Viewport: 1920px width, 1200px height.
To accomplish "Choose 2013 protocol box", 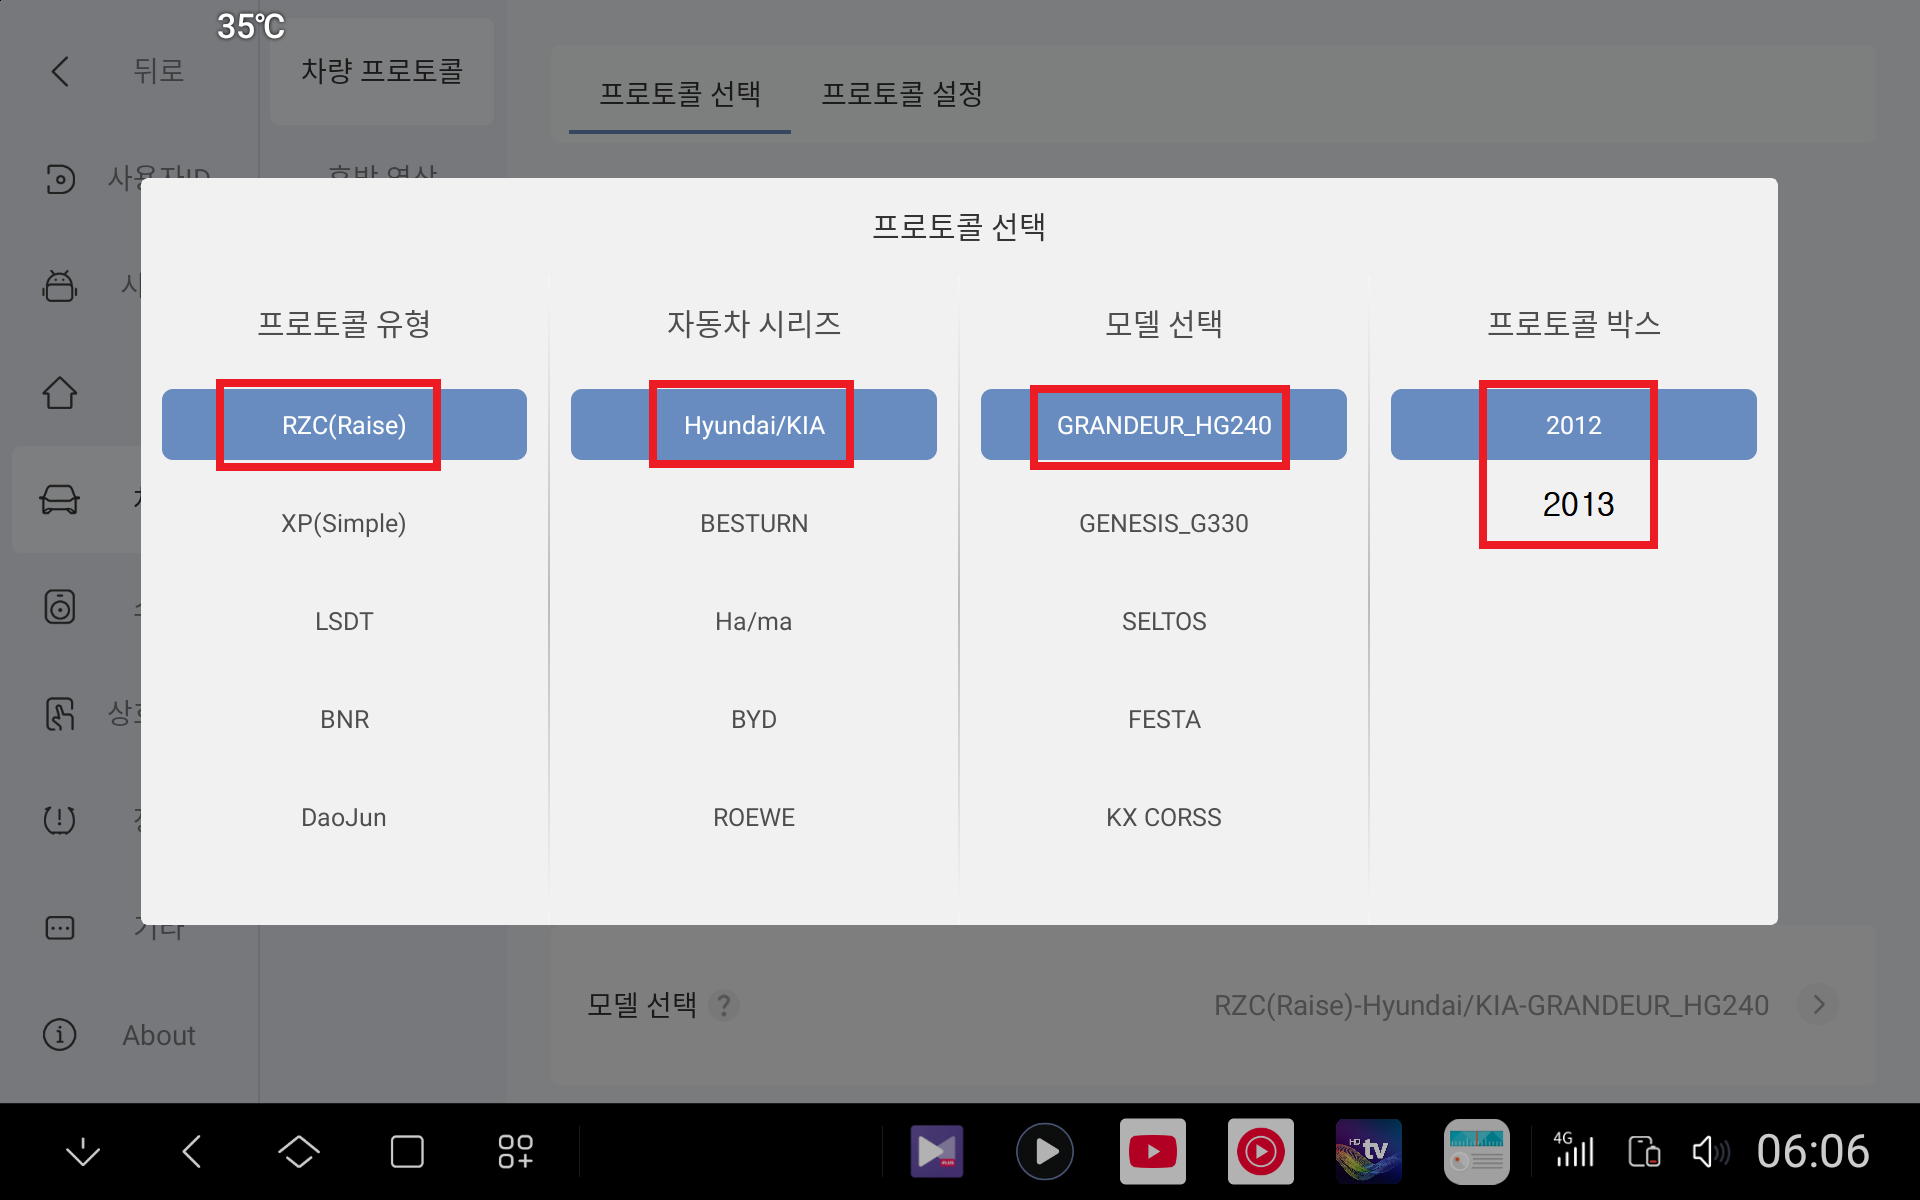I will [1578, 504].
